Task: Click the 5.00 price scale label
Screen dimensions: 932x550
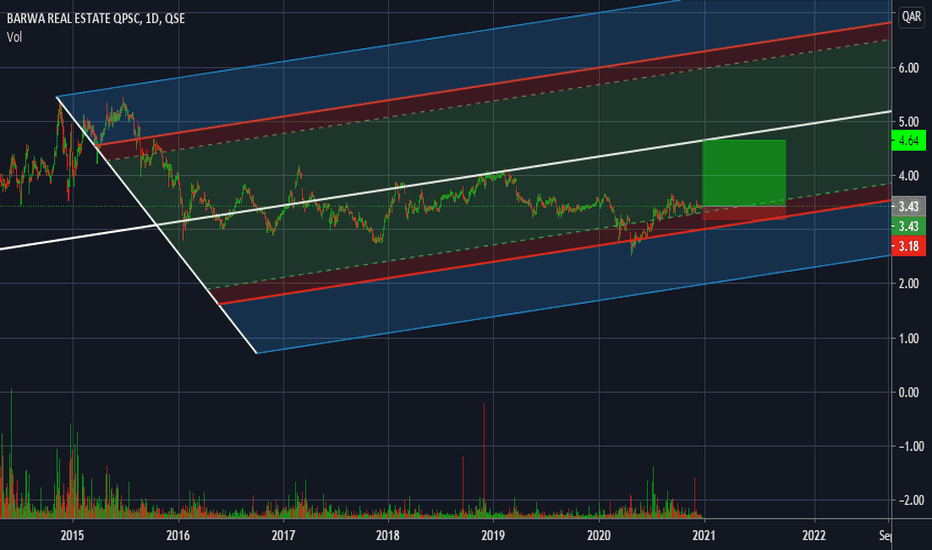Action: 909,122
